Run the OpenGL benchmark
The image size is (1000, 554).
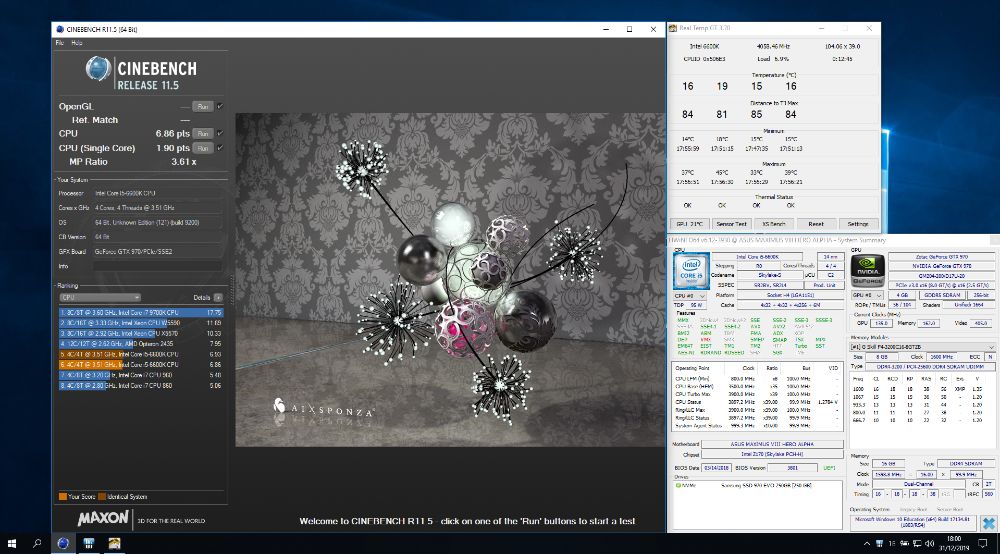pyautogui.click(x=203, y=106)
